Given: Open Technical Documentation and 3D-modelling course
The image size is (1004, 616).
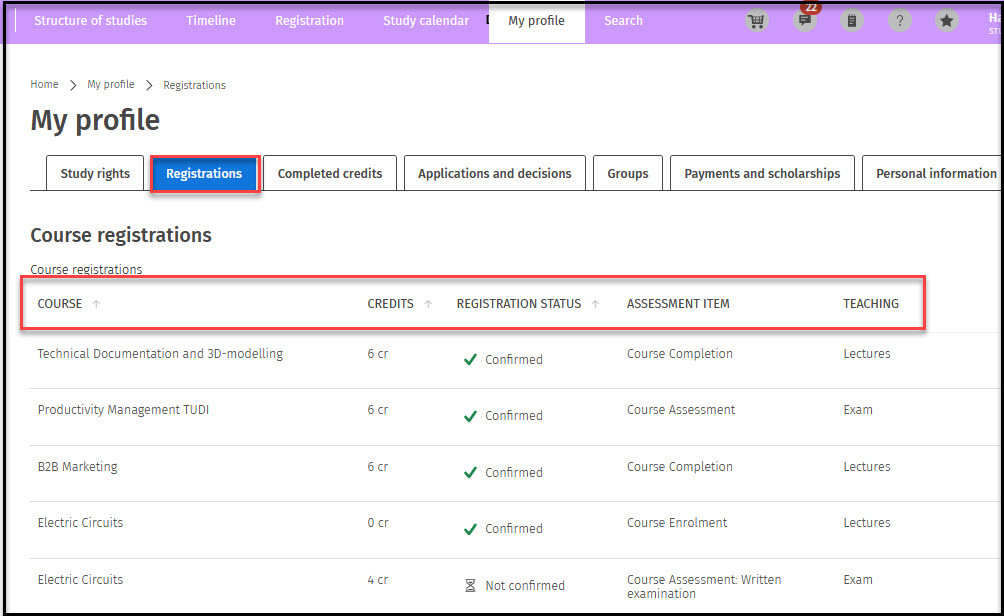Looking at the screenshot, I should click(x=160, y=354).
